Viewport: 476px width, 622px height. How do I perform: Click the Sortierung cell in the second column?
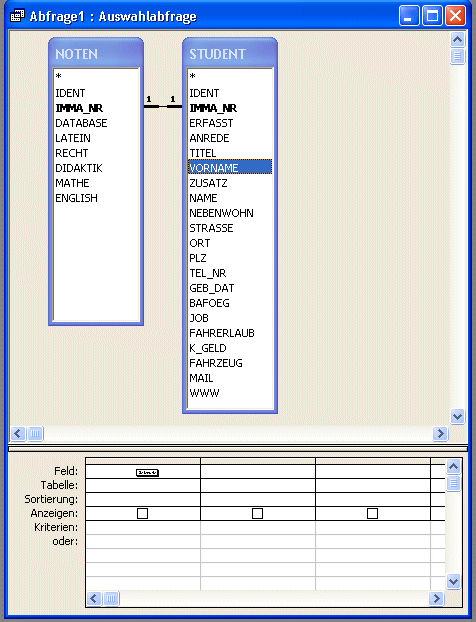pos(258,499)
